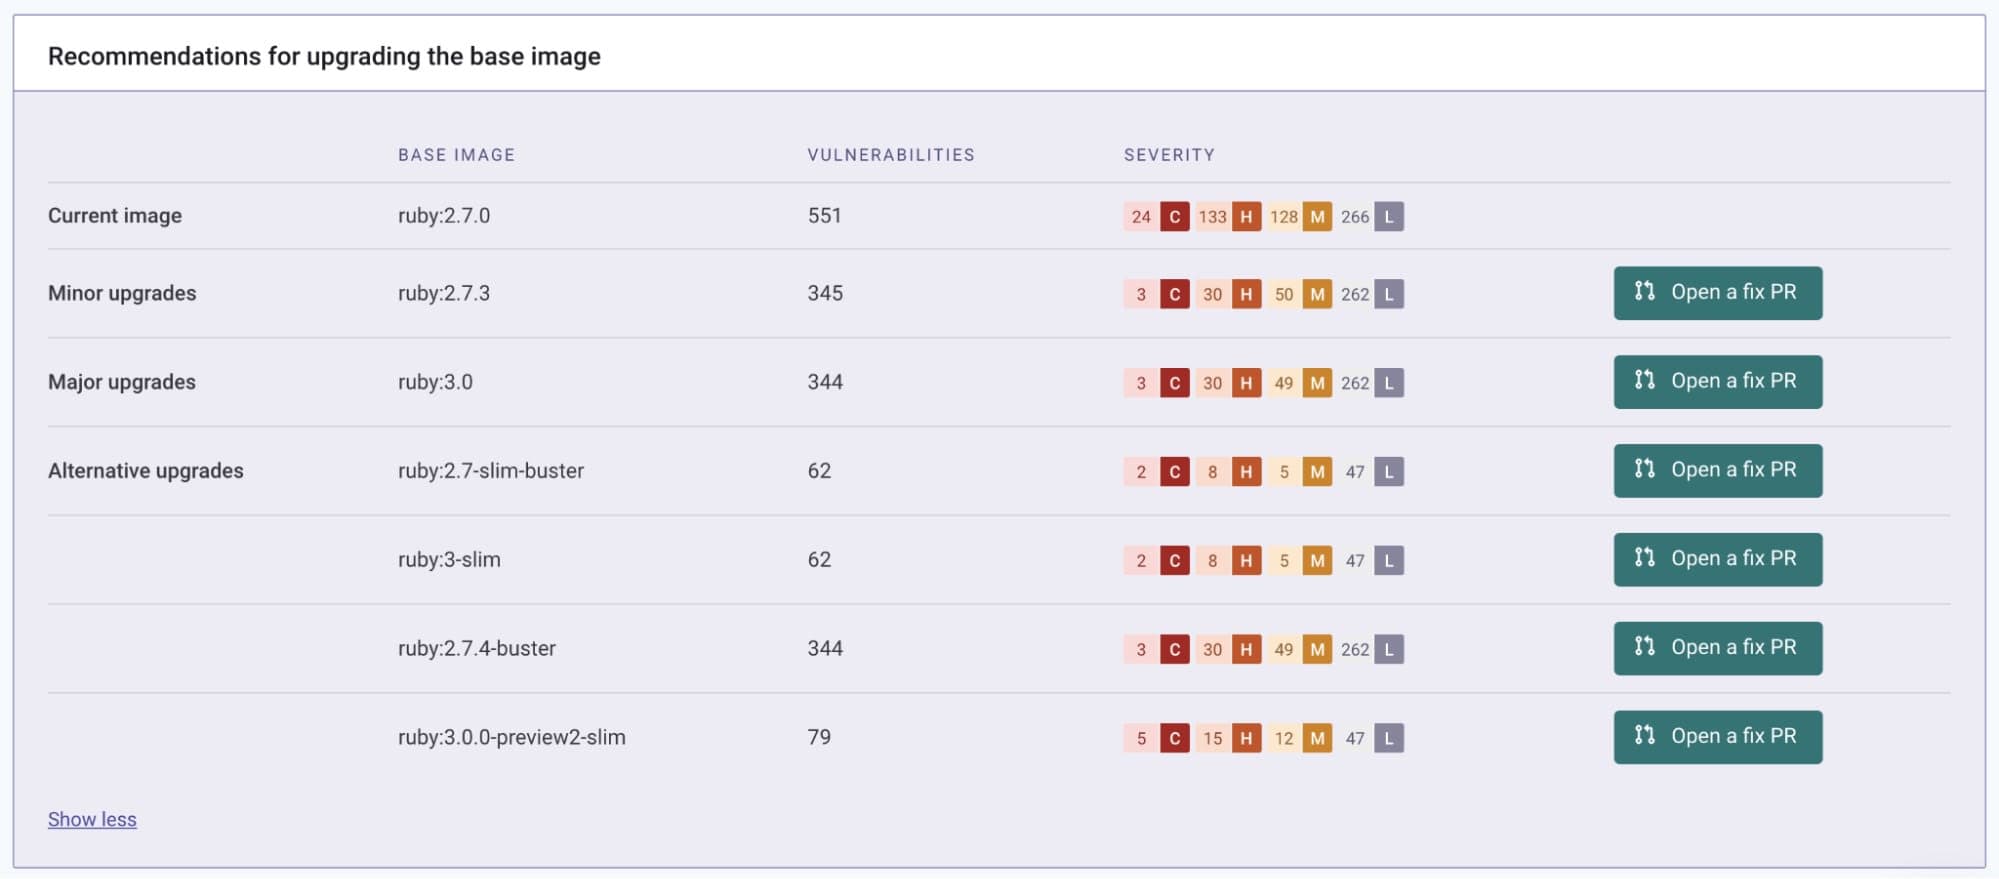This screenshot has width=1999, height=879.
Task: Click the BASE IMAGE column header
Action: [457, 155]
